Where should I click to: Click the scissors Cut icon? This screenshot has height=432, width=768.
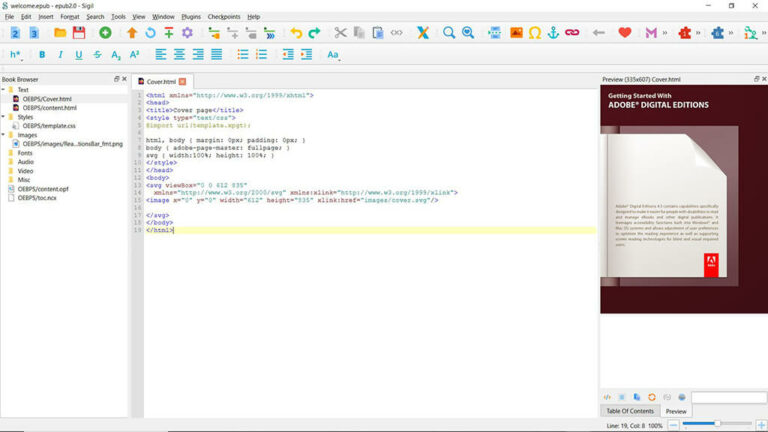(x=341, y=33)
